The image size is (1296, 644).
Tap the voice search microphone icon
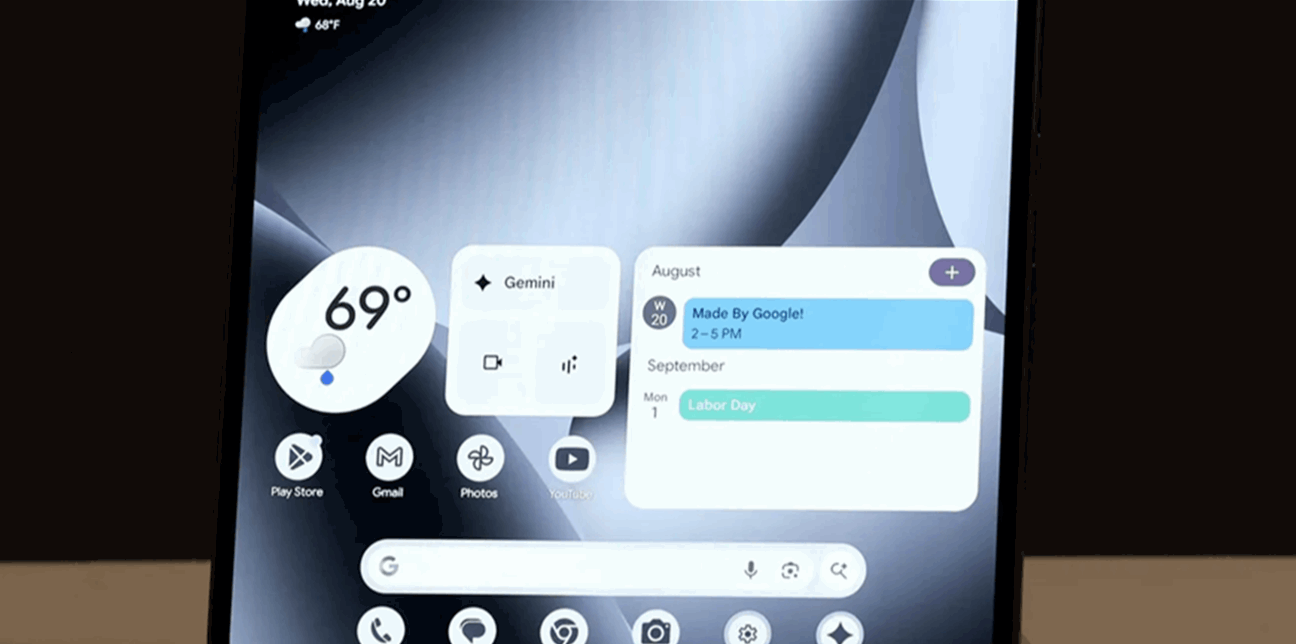[x=750, y=570]
